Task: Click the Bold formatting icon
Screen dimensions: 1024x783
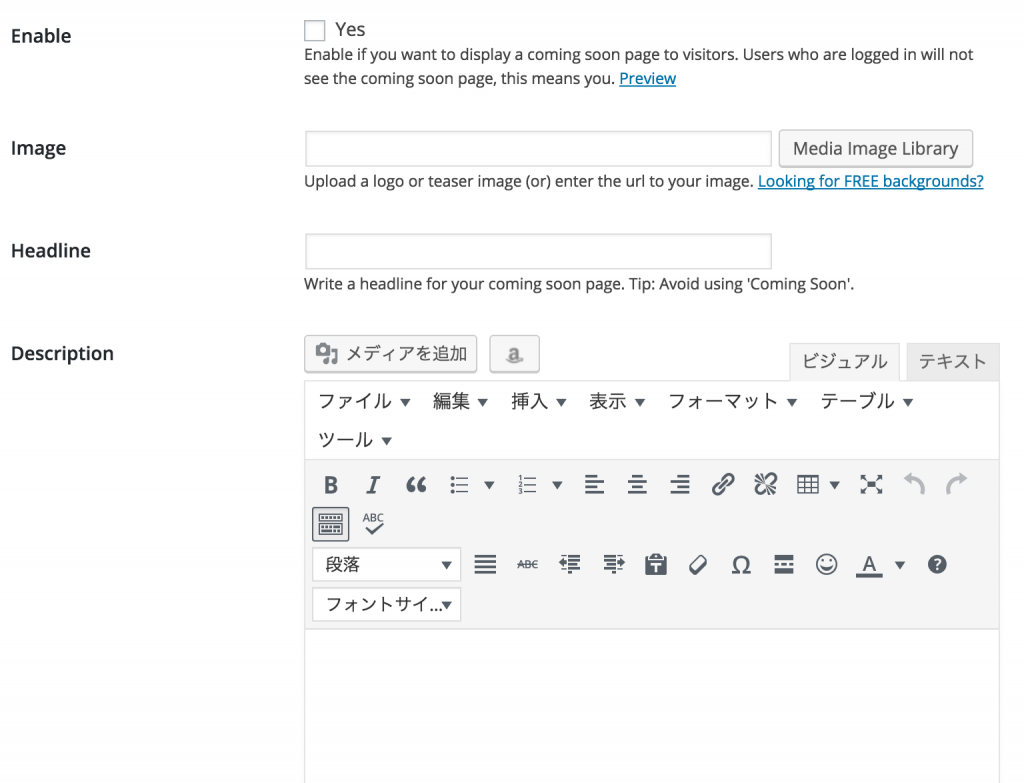Action: (x=331, y=485)
